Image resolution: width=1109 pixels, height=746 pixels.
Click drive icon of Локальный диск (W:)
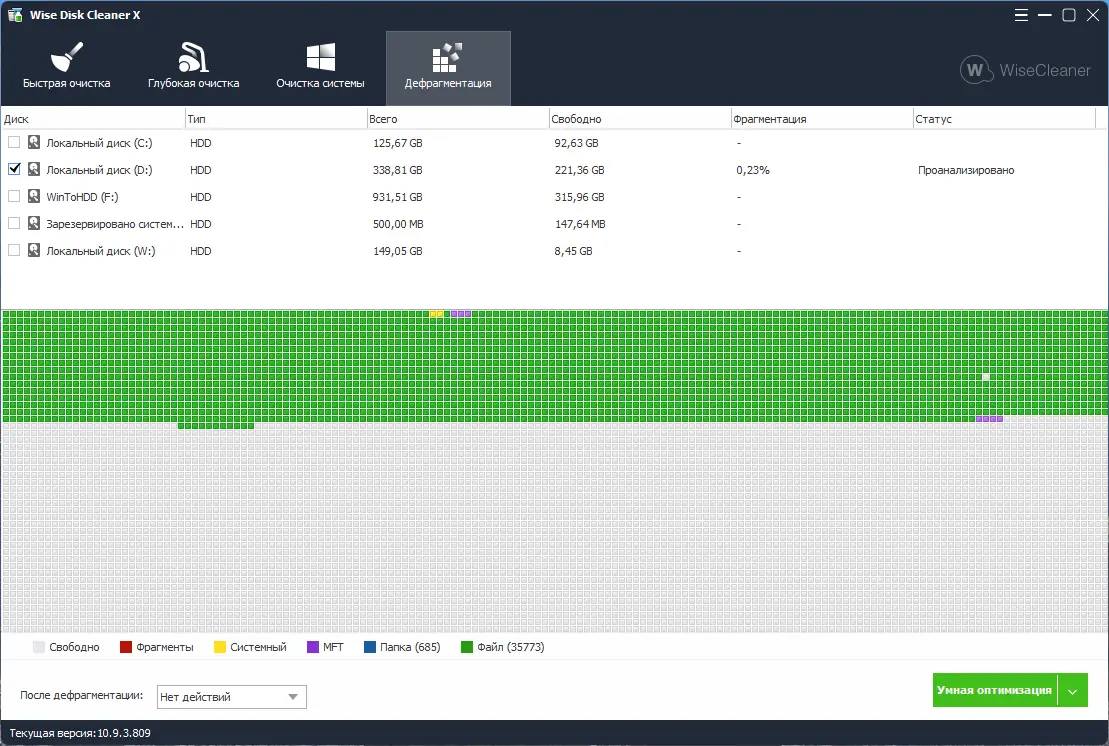tap(34, 250)
